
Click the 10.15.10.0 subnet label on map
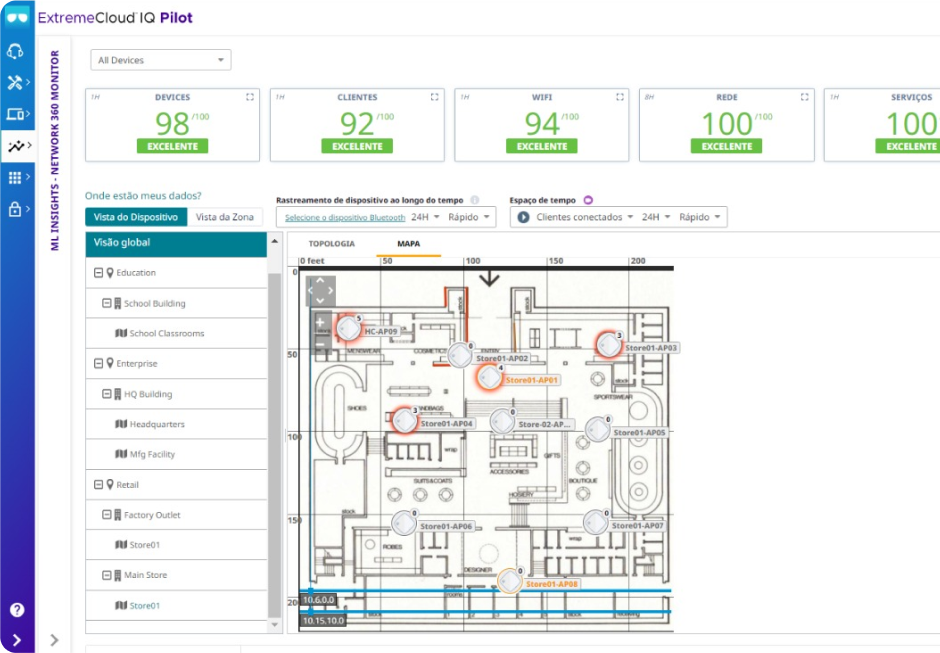pos(324,621)
